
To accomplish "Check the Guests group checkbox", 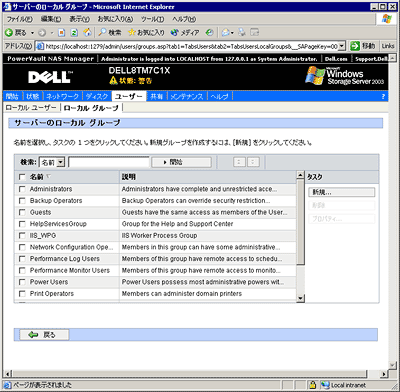I will pos(22,212).
